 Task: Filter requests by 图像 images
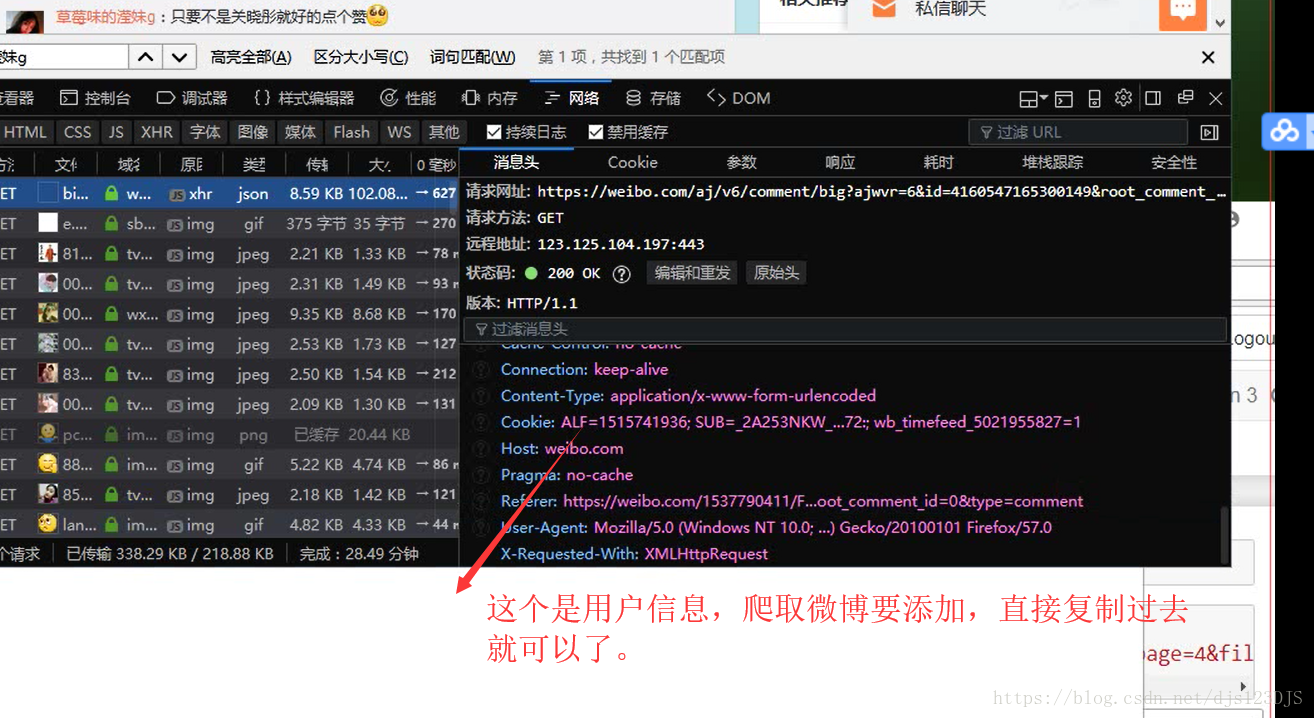(253, 132)
